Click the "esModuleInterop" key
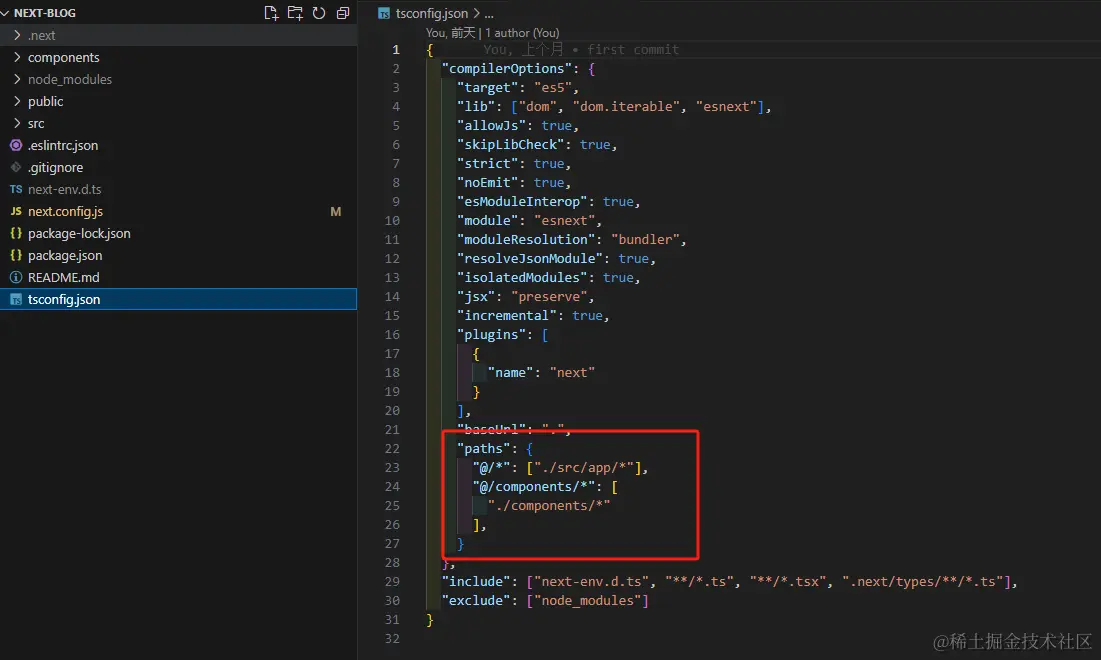 pos(522,202)
